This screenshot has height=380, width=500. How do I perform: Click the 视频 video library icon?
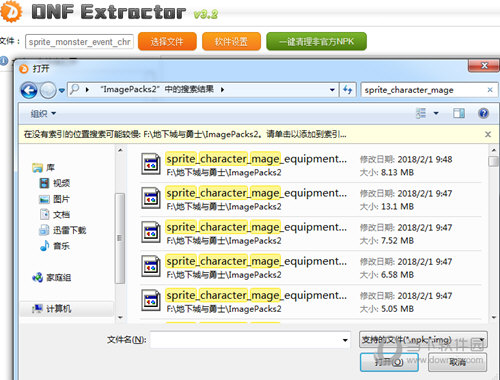pyautogui.click(x=44, y=183)
